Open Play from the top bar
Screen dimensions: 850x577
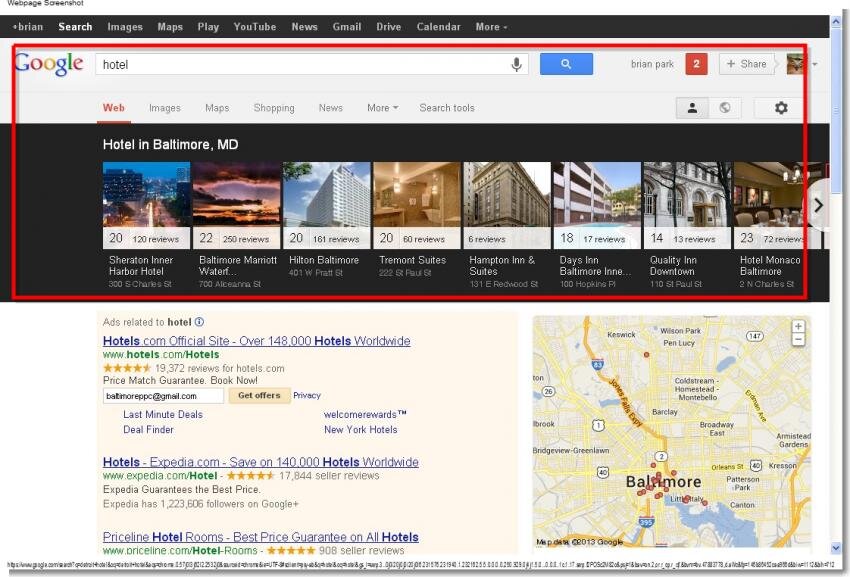coord(208,27)
